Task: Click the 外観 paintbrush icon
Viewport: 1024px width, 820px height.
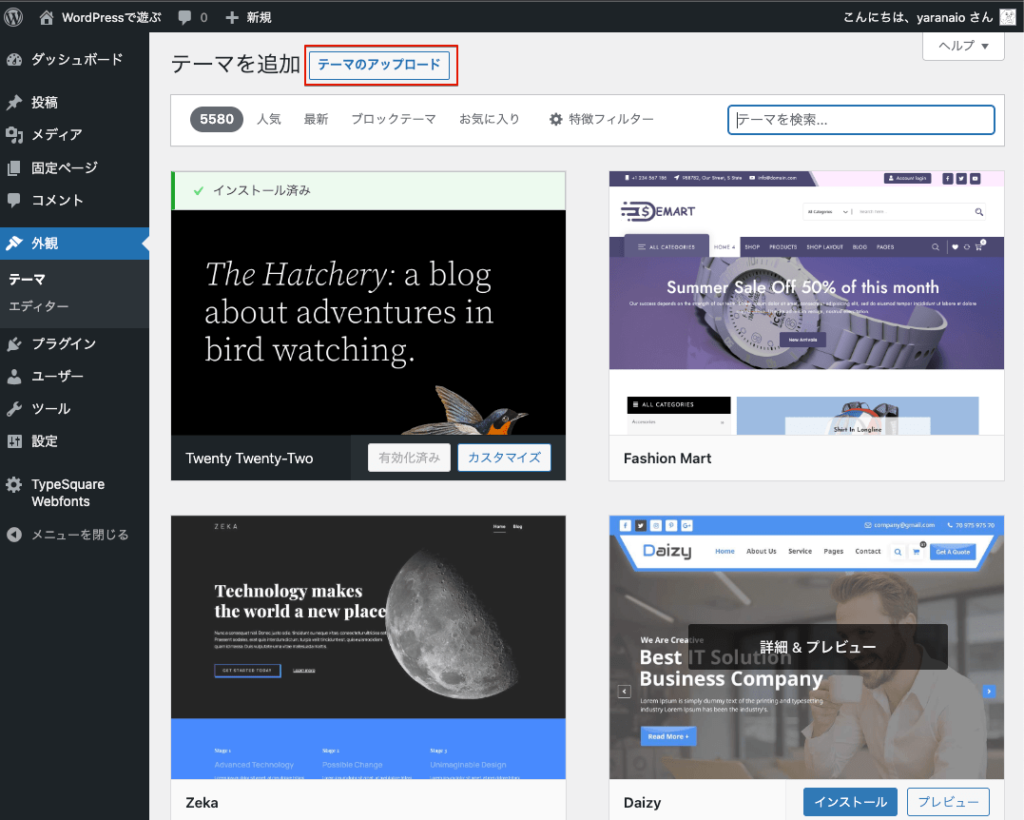Action: click(x=14, y=244)
